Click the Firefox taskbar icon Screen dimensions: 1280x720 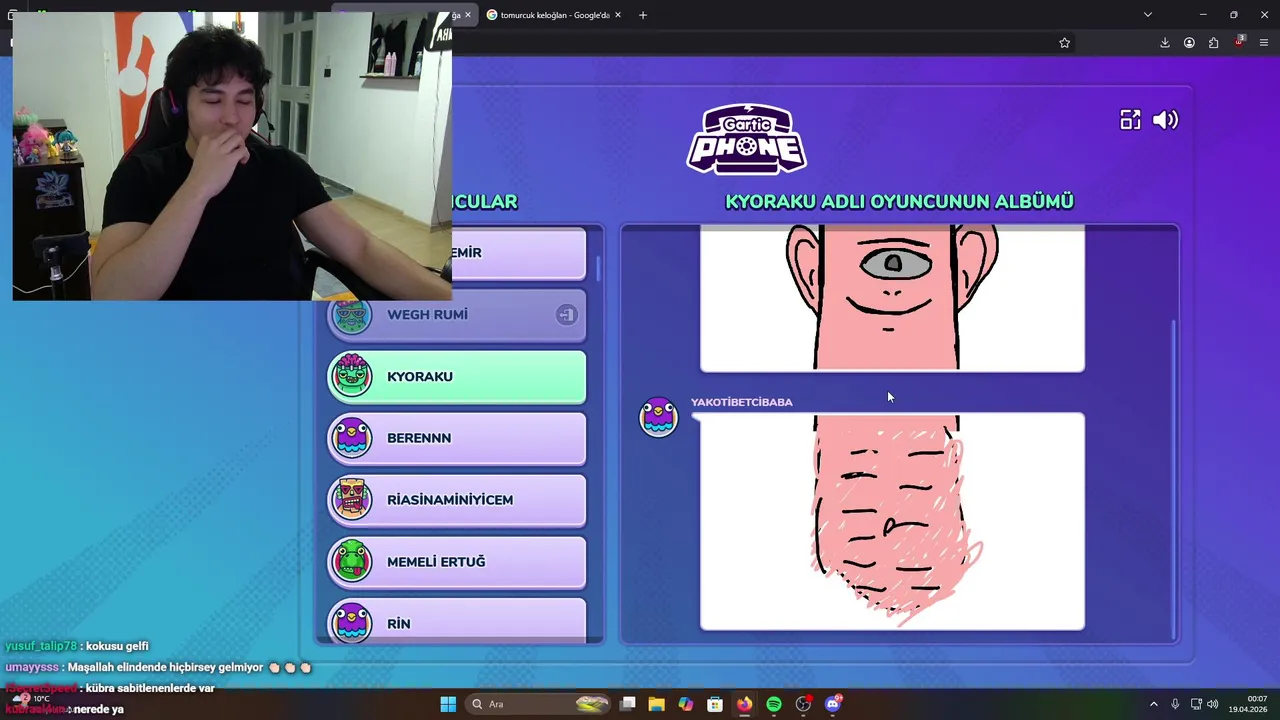click(x=744, y=704)
